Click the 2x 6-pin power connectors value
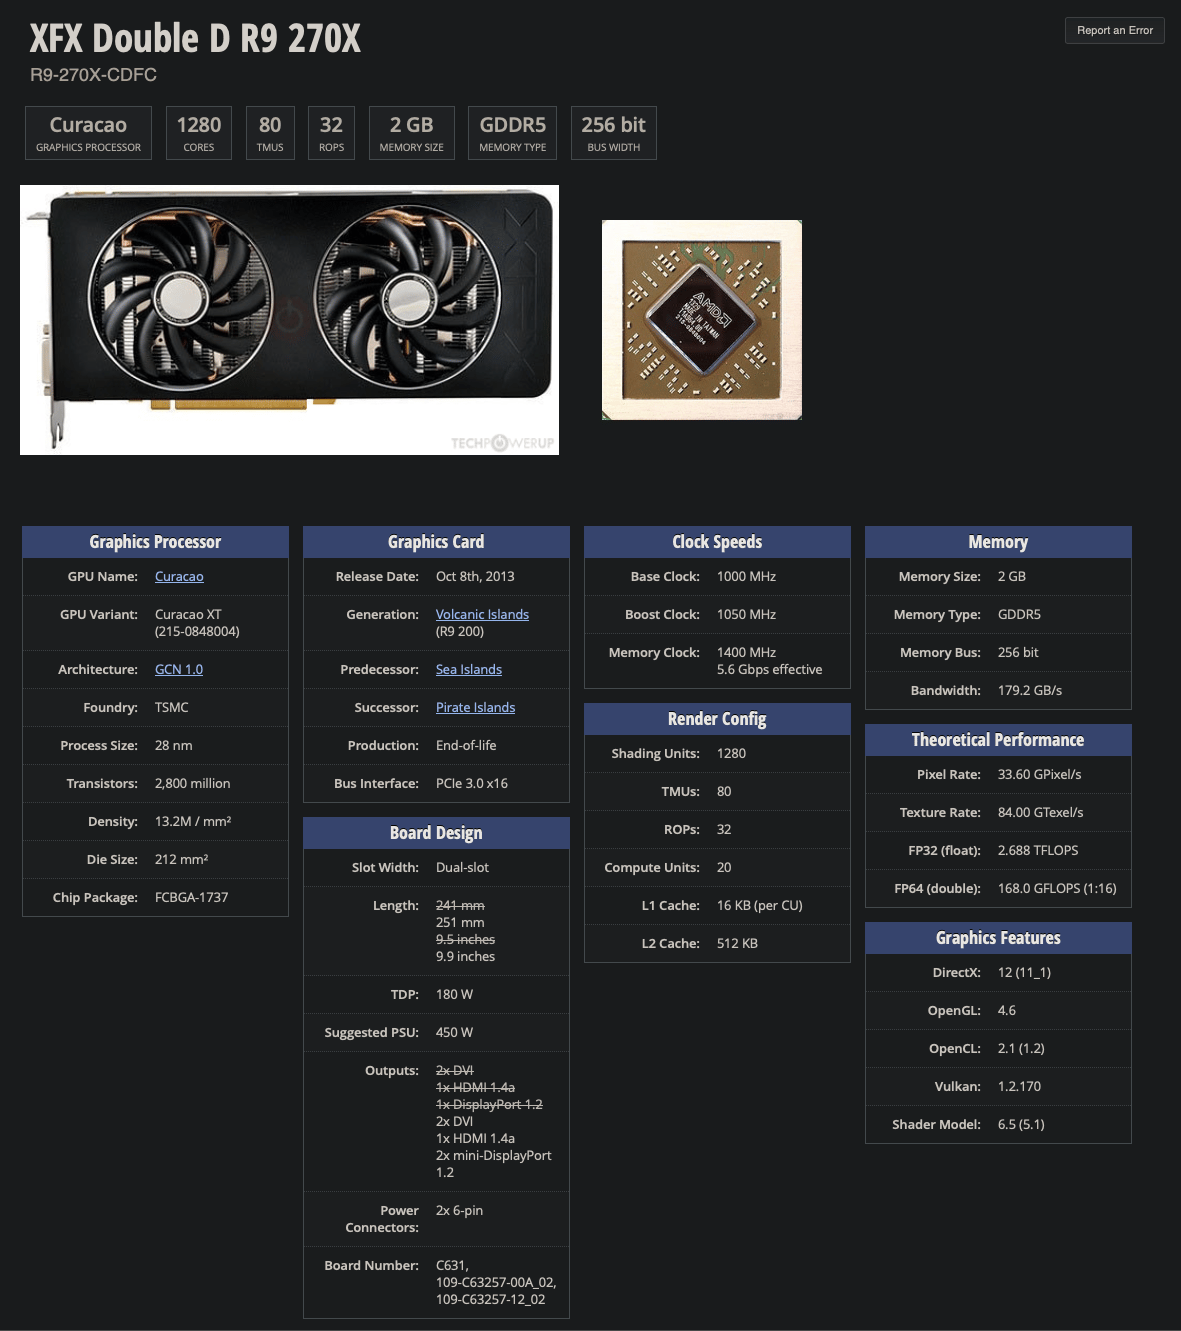The width and height of the screenshot is (1181, 1331). 459,1211
